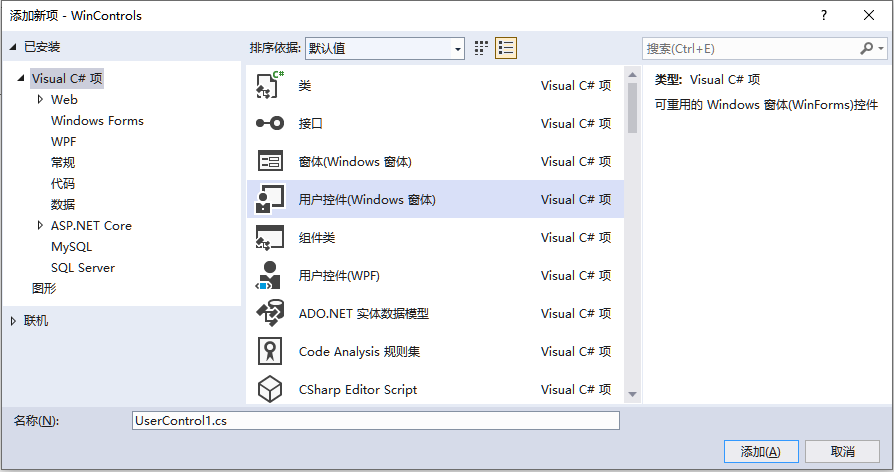Expand the Web tree node
894x472 pixels.
40,99
